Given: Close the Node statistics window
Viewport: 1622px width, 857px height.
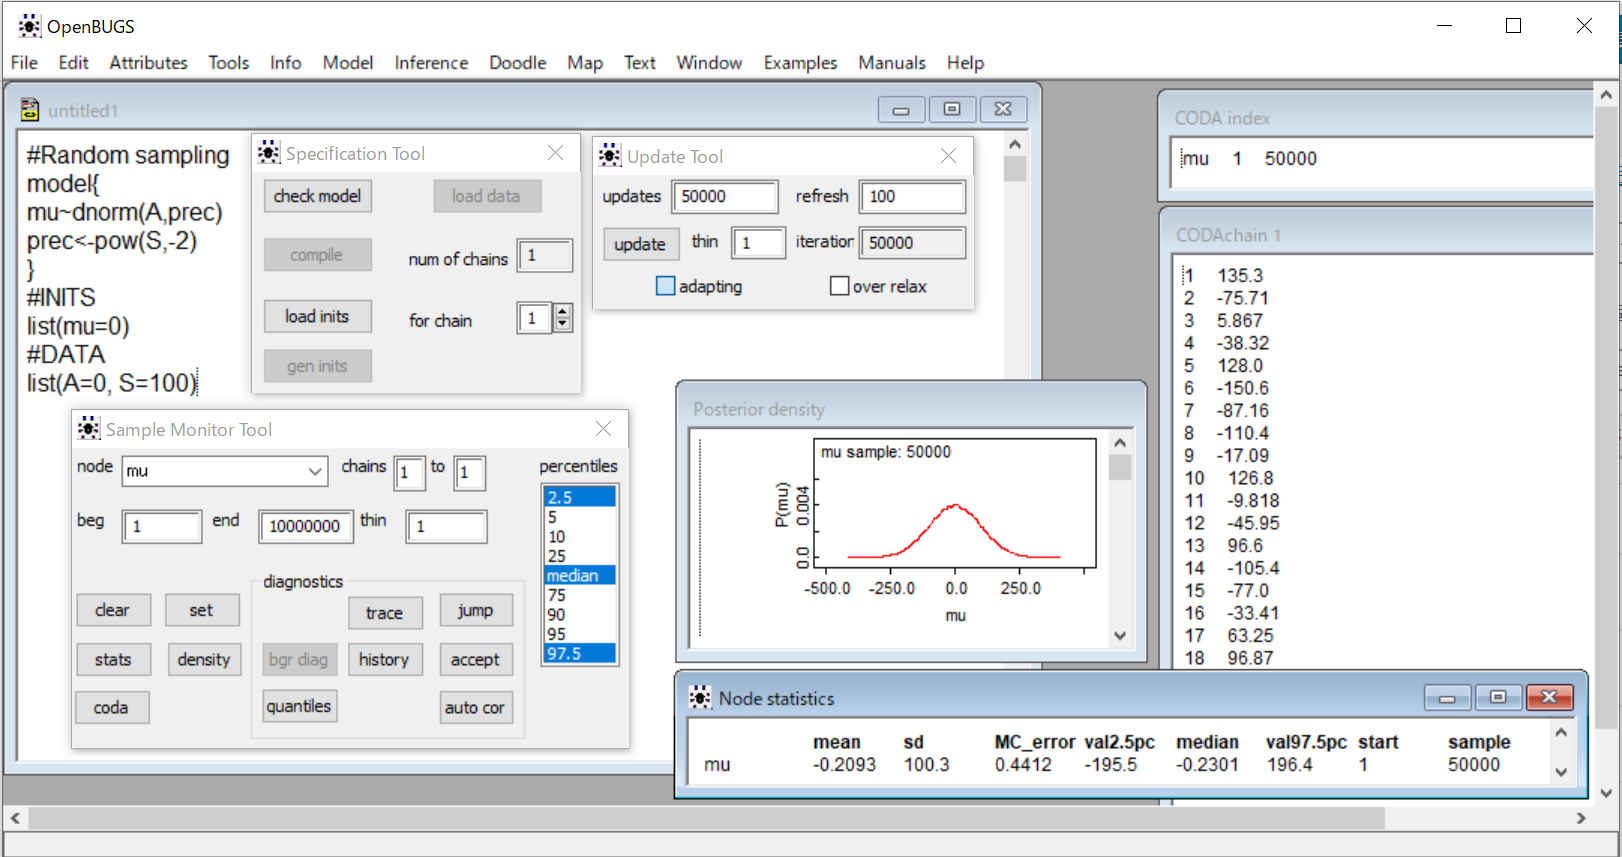Looking at the screenshot, I should pos(1550,697).
